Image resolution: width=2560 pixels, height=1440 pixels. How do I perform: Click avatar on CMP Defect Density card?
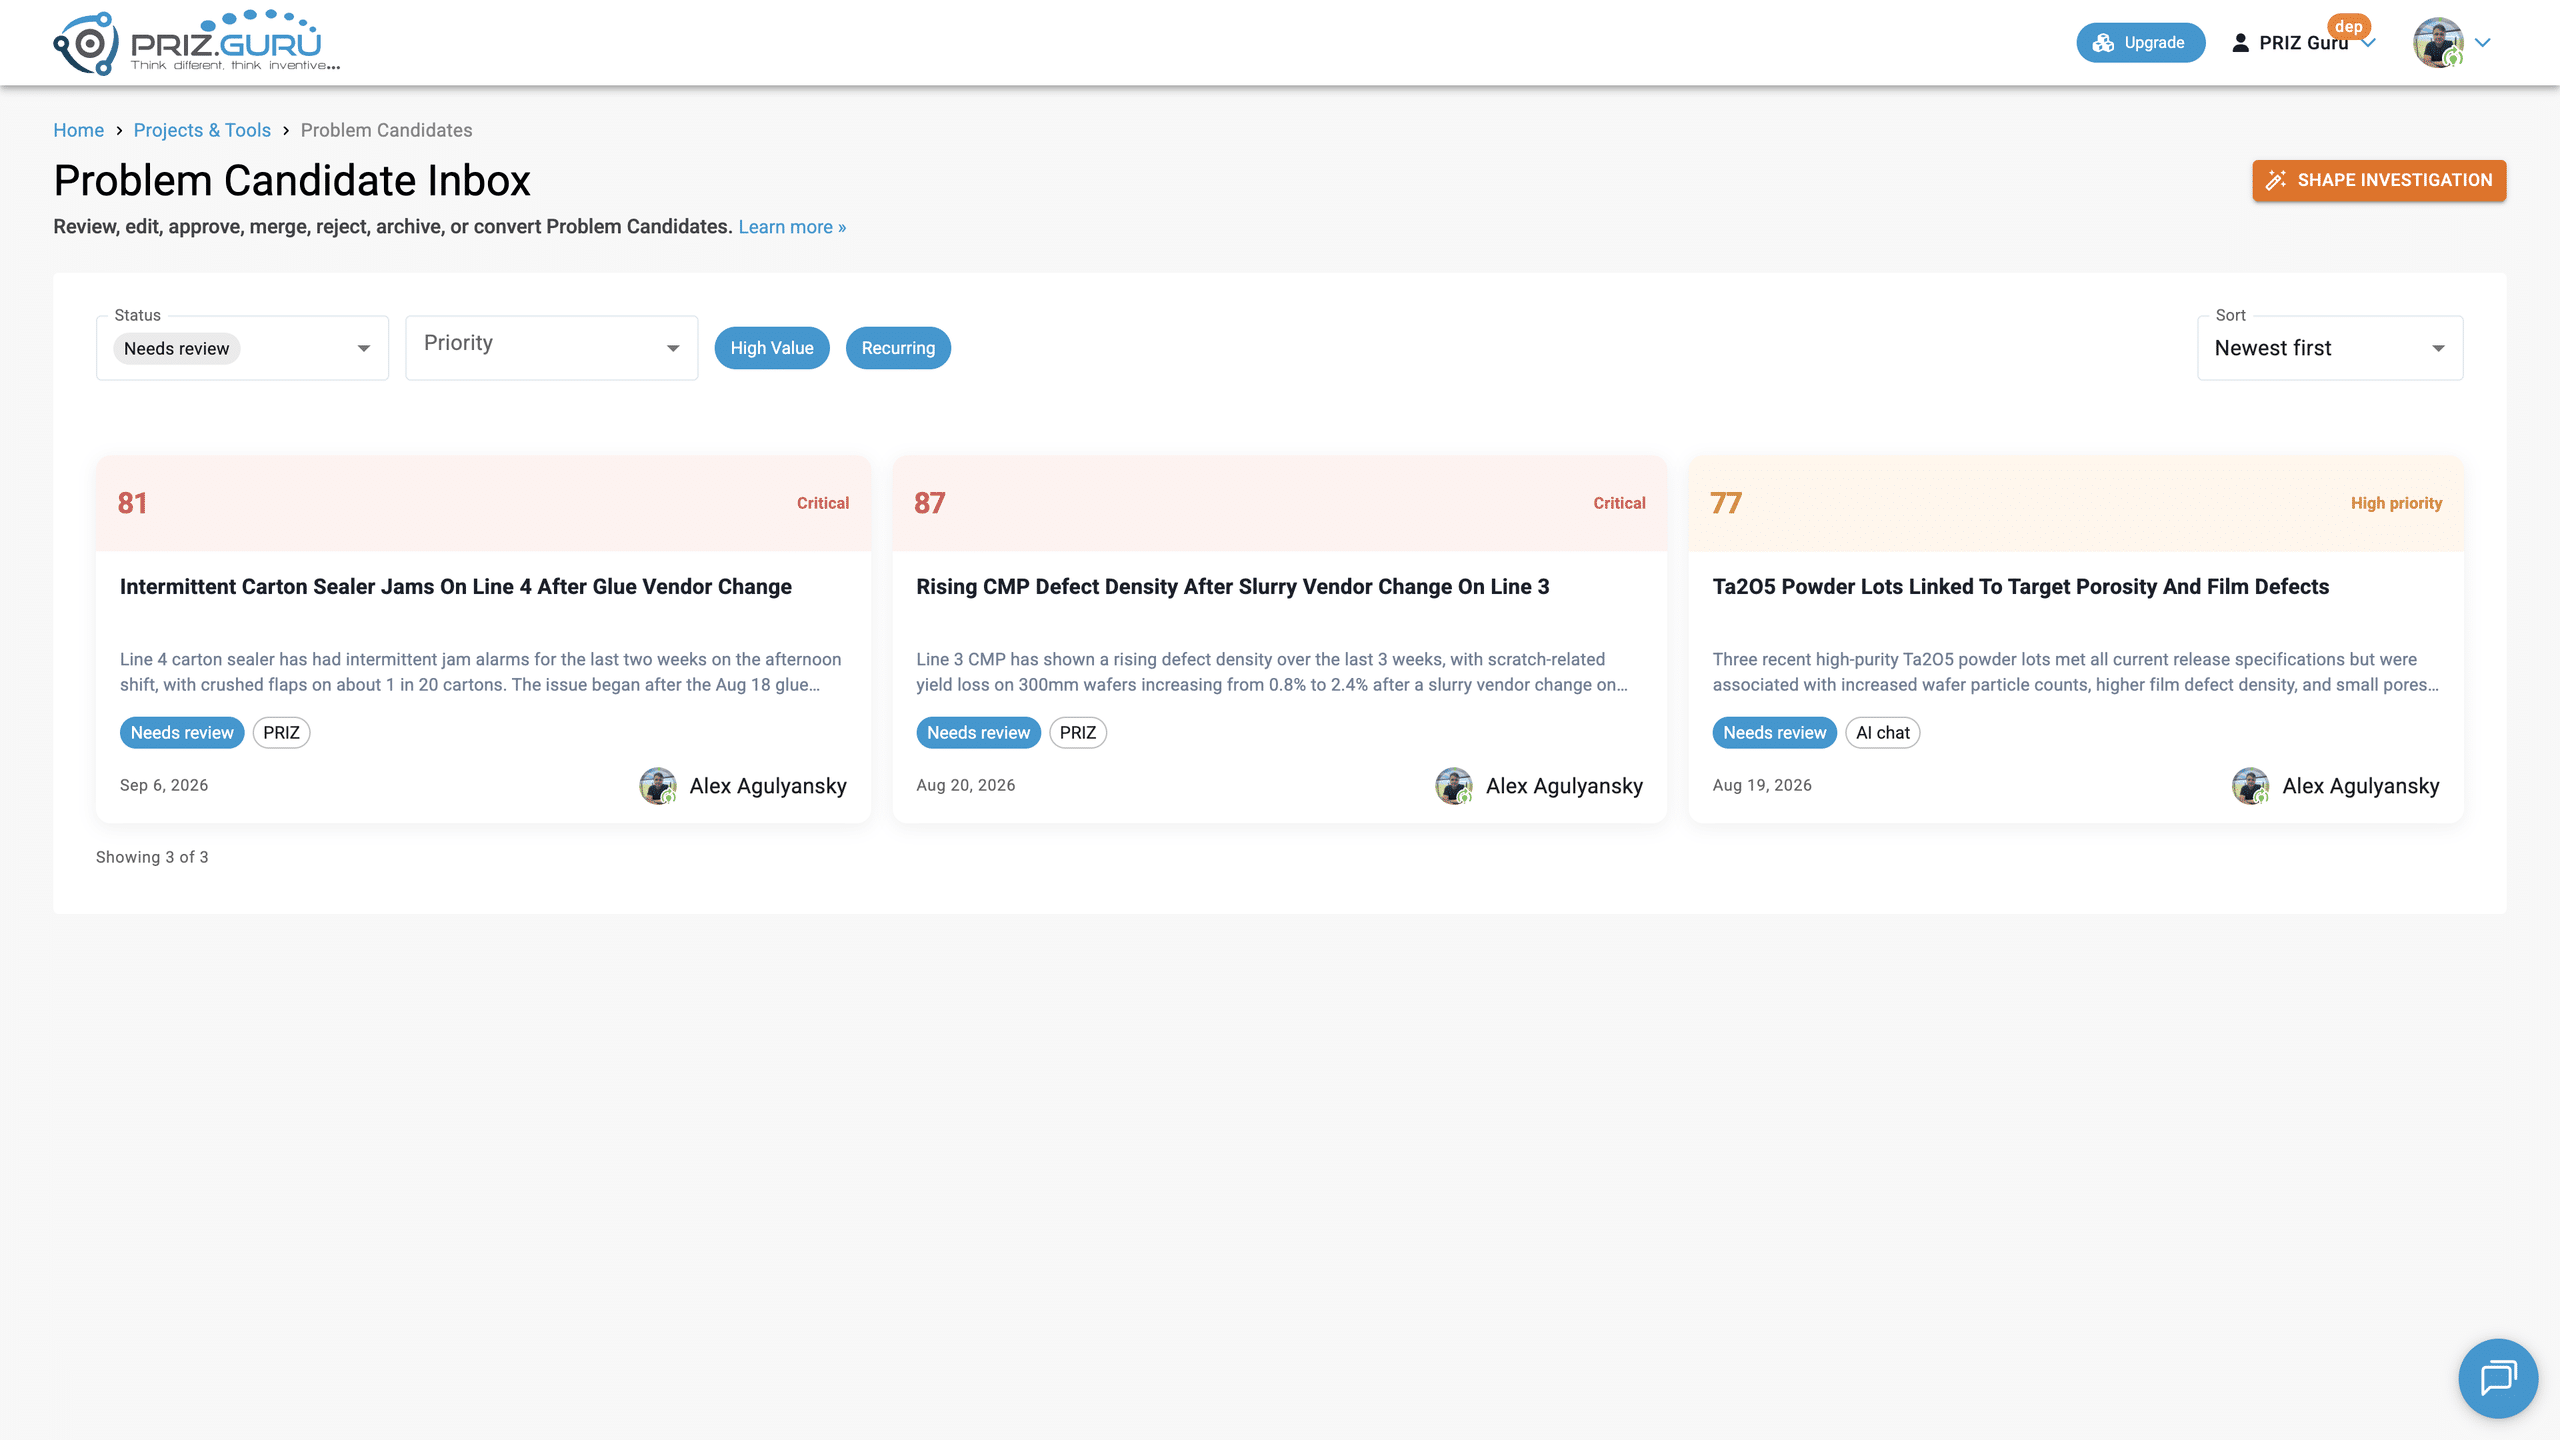pos(1454,786)
